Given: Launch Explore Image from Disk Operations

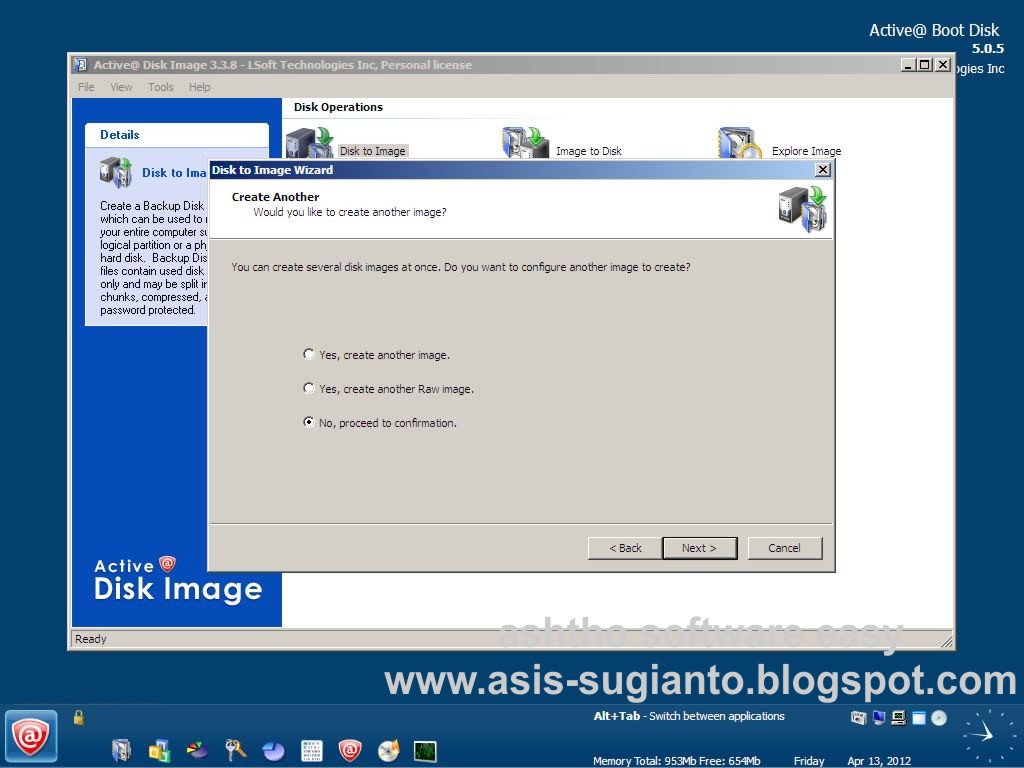Looking at the screenshot, I should (x=738, y=140).
